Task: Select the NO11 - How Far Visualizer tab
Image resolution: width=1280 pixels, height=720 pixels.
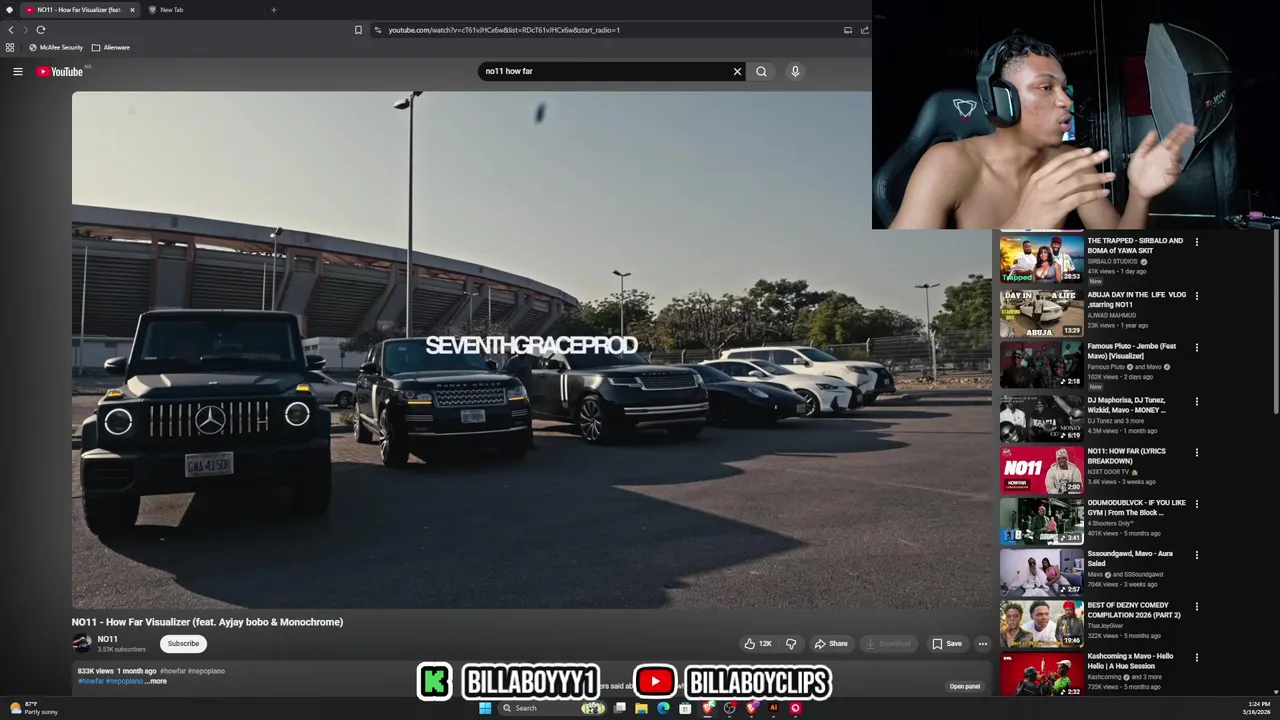Action: coord(78,10)
